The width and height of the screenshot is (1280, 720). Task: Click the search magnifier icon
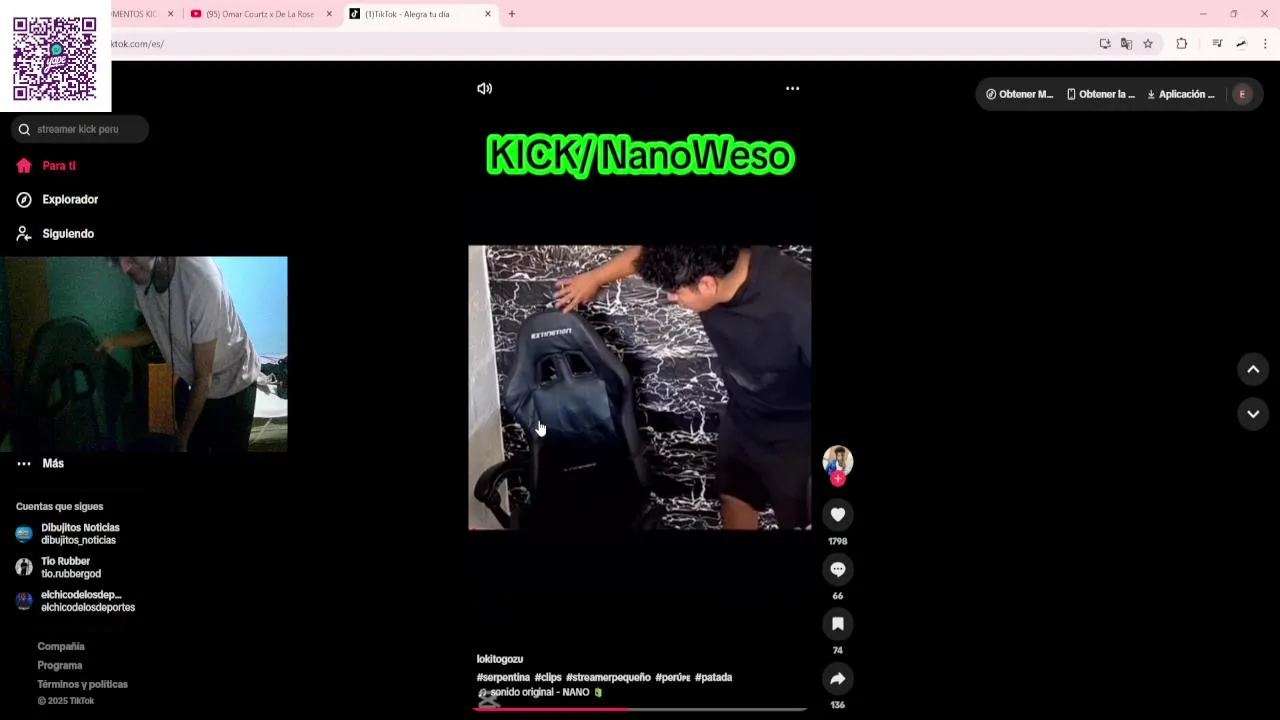coord(24,129)
